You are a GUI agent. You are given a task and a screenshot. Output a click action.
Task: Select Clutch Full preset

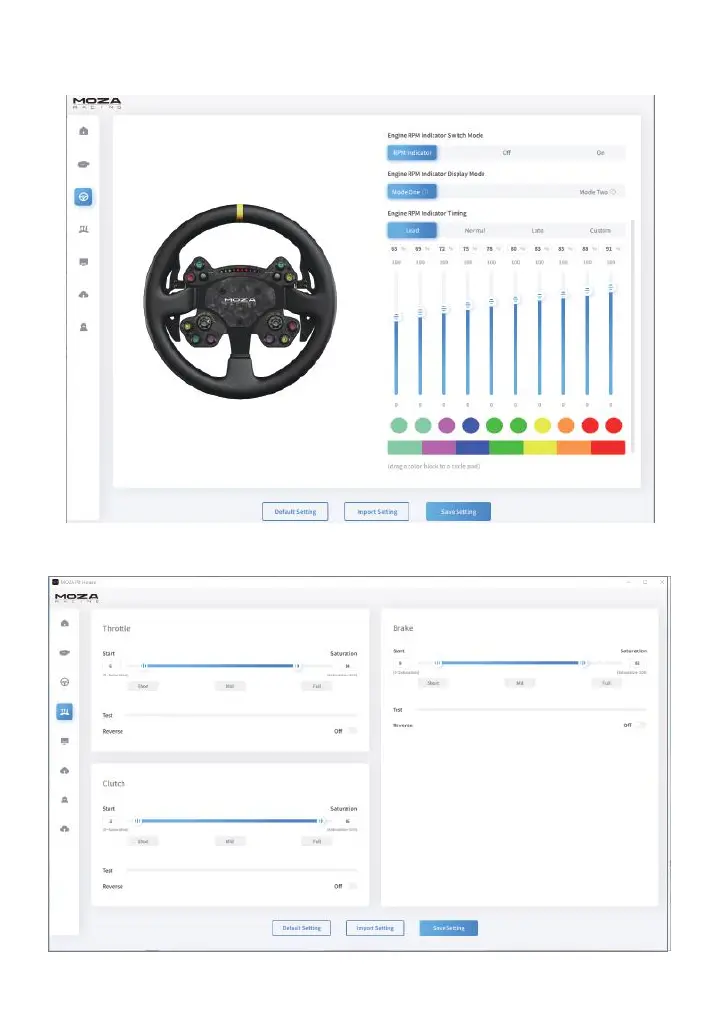[x=317, y=841]
